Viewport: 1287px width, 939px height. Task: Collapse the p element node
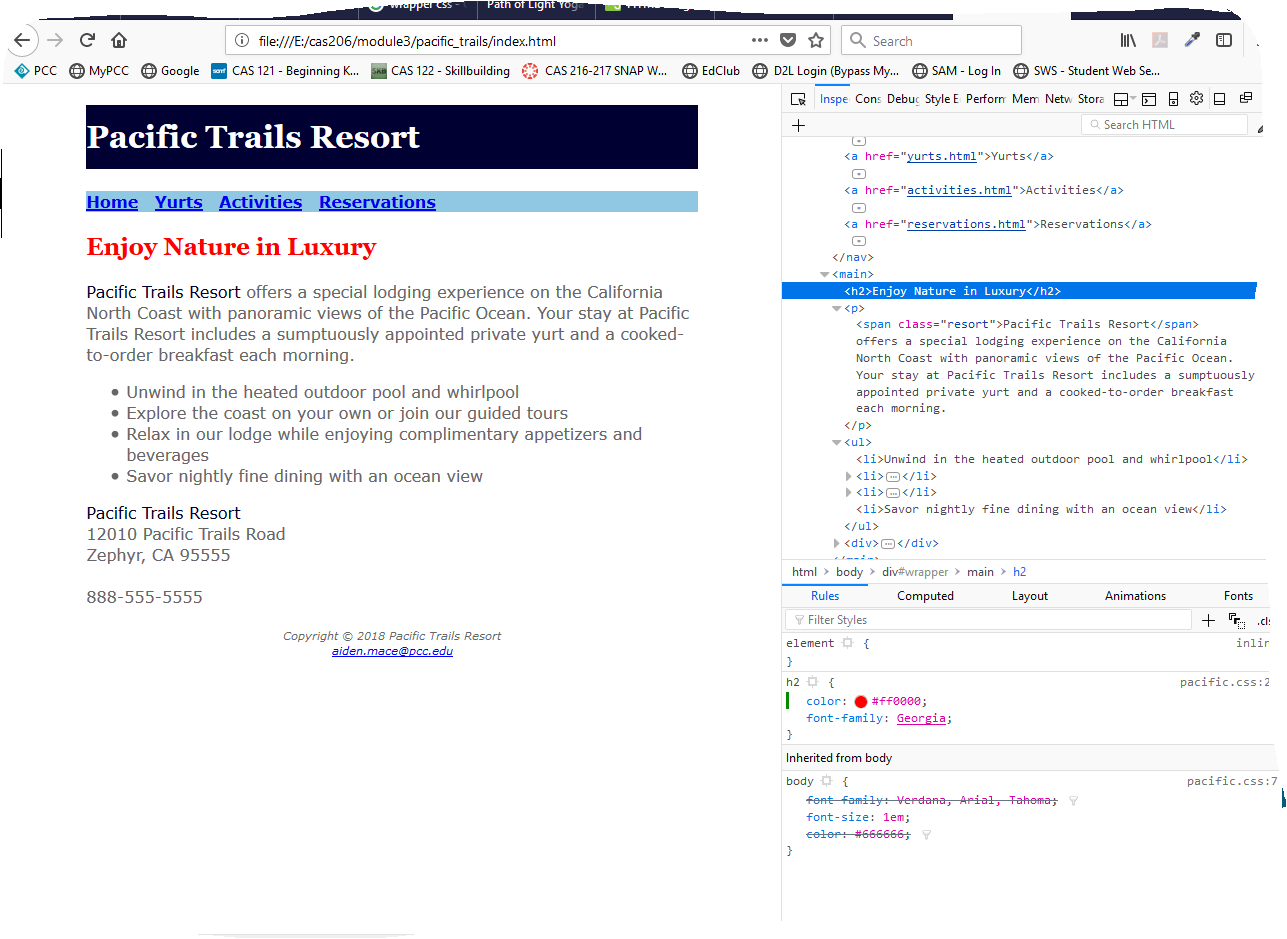click(837, 308)
